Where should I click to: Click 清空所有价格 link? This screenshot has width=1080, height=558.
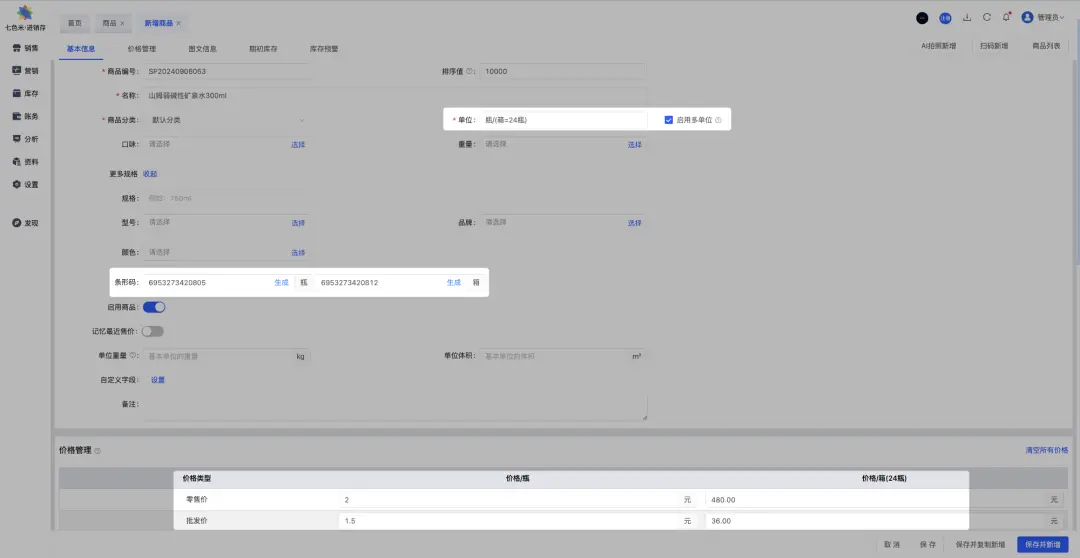point(1046,451)
